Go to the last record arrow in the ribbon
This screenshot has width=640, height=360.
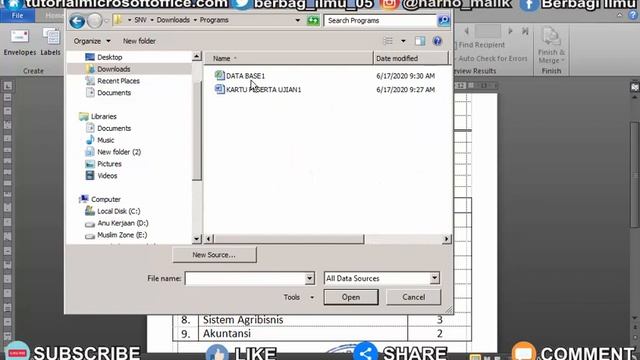click(x=525, y=31)
